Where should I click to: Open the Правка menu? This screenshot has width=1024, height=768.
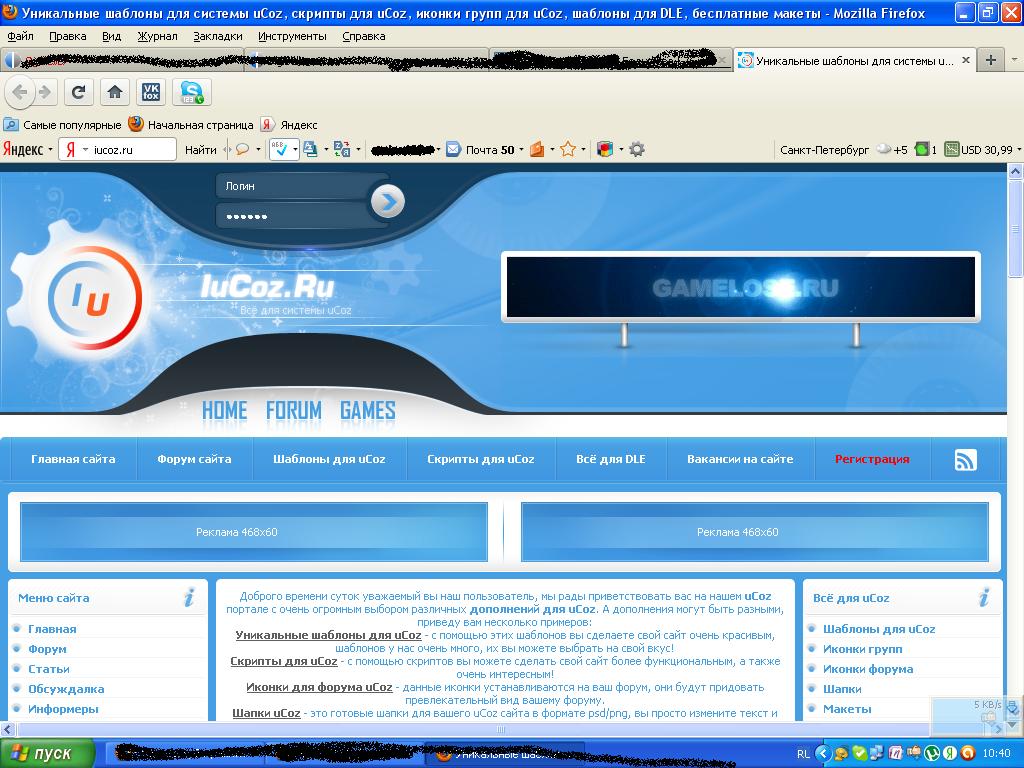click(x=68, y=37)
